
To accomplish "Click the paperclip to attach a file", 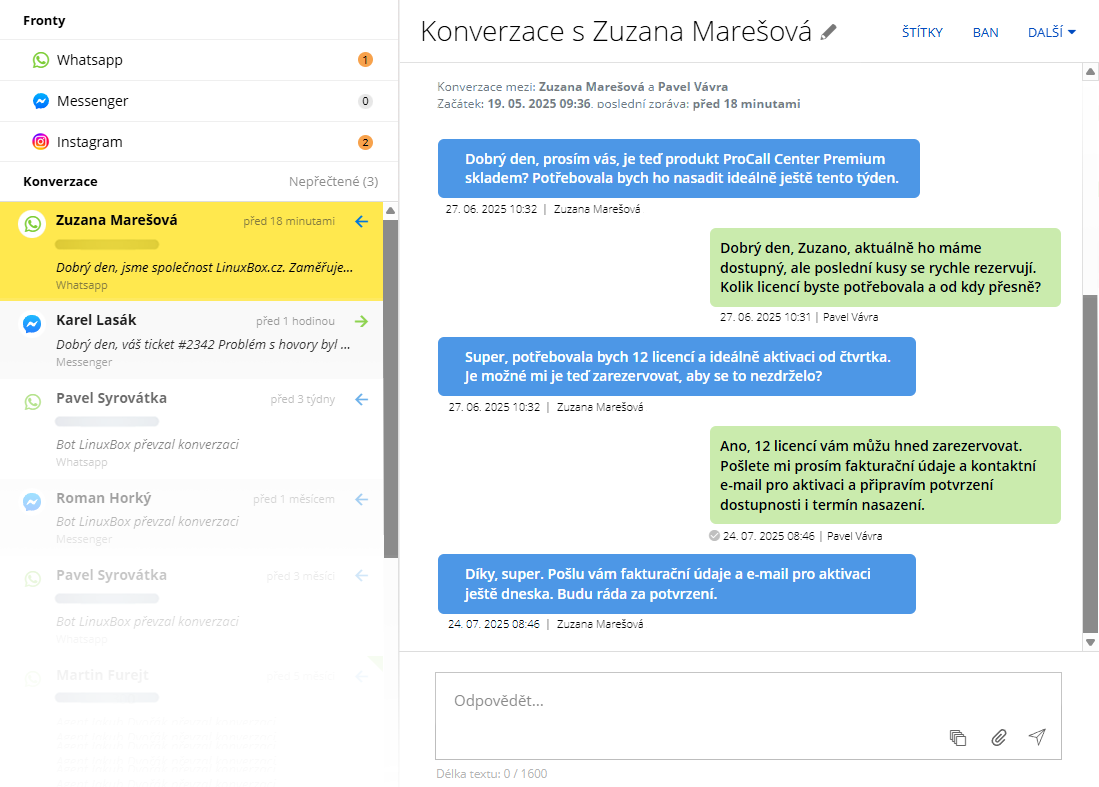I will click(998, 737).
